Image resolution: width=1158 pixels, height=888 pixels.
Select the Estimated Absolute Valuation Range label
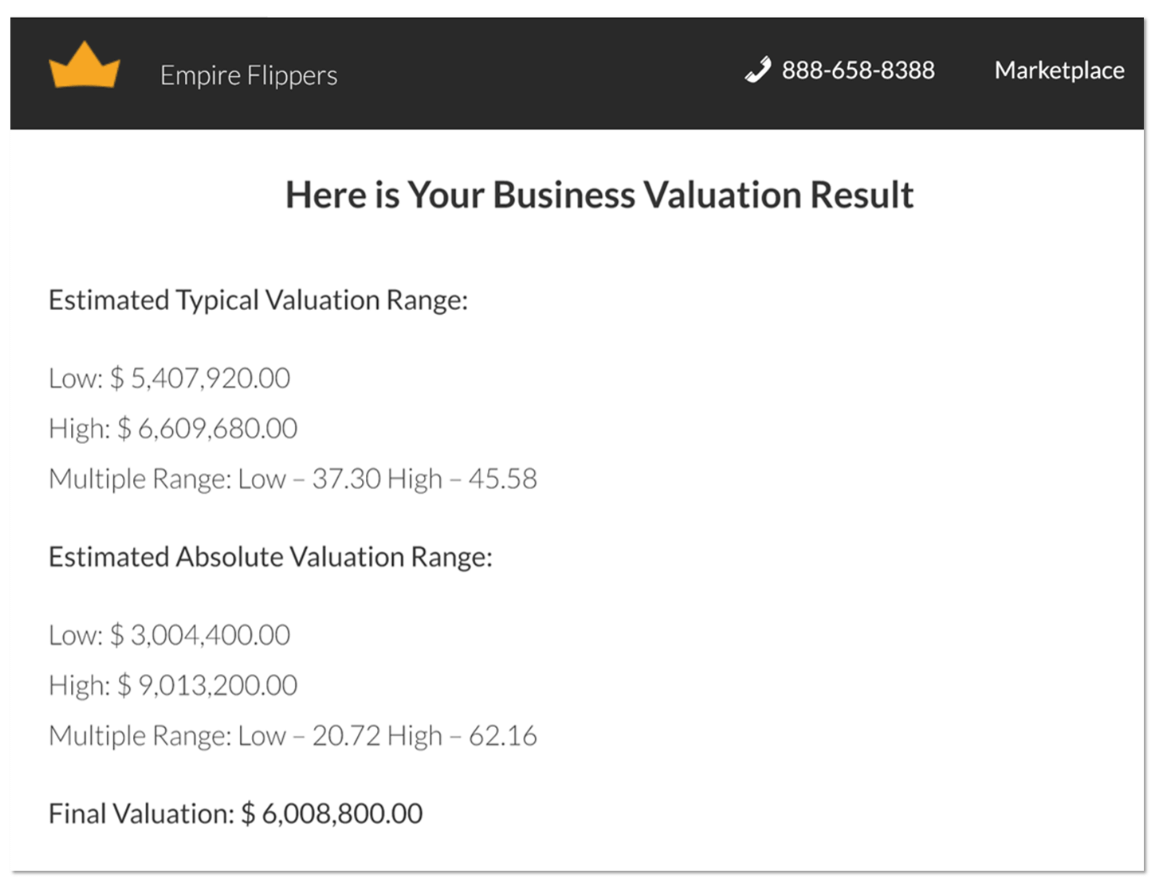point(270,556)
